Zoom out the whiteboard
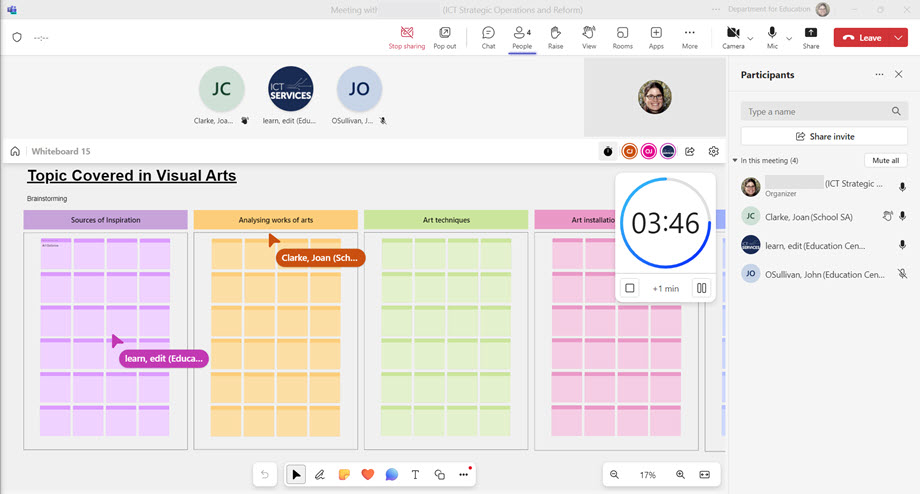The width and height of the screenshot is (920, 494). click(614, 475)
